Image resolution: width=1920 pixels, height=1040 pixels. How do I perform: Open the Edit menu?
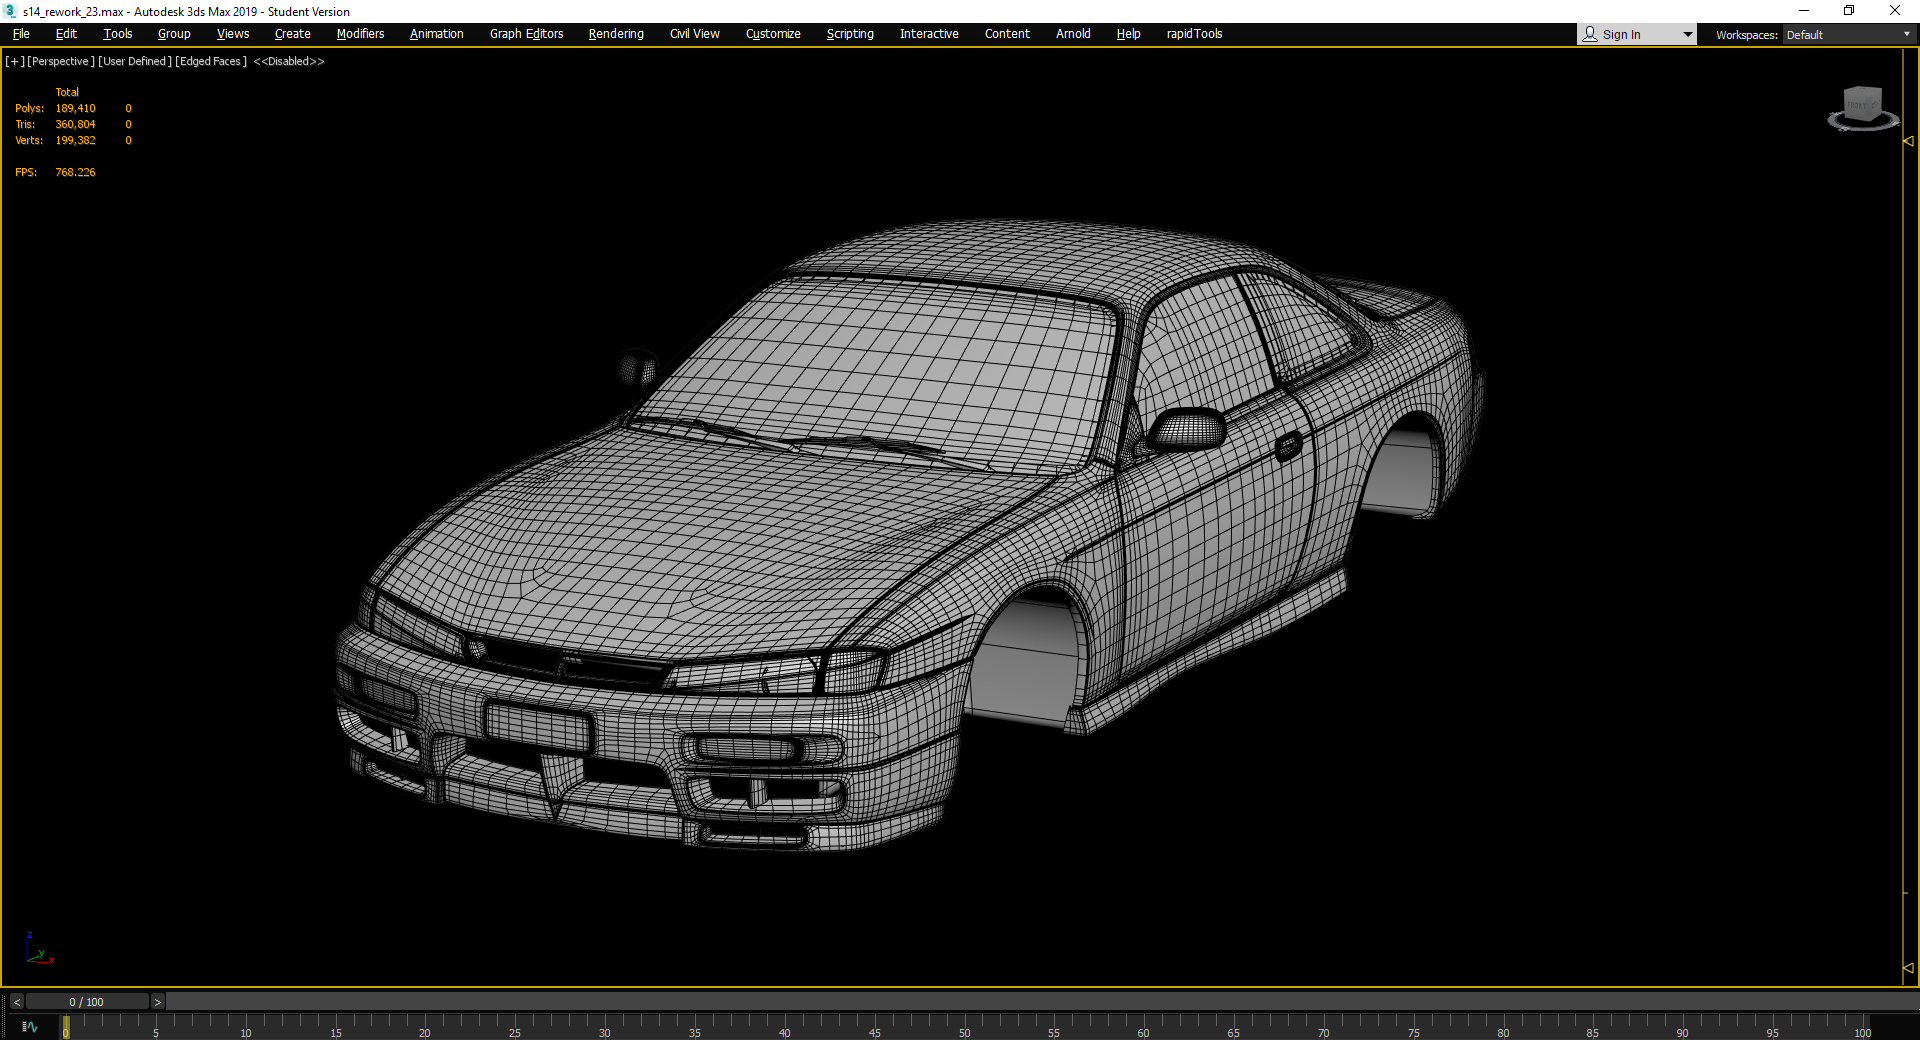(66, 34)
